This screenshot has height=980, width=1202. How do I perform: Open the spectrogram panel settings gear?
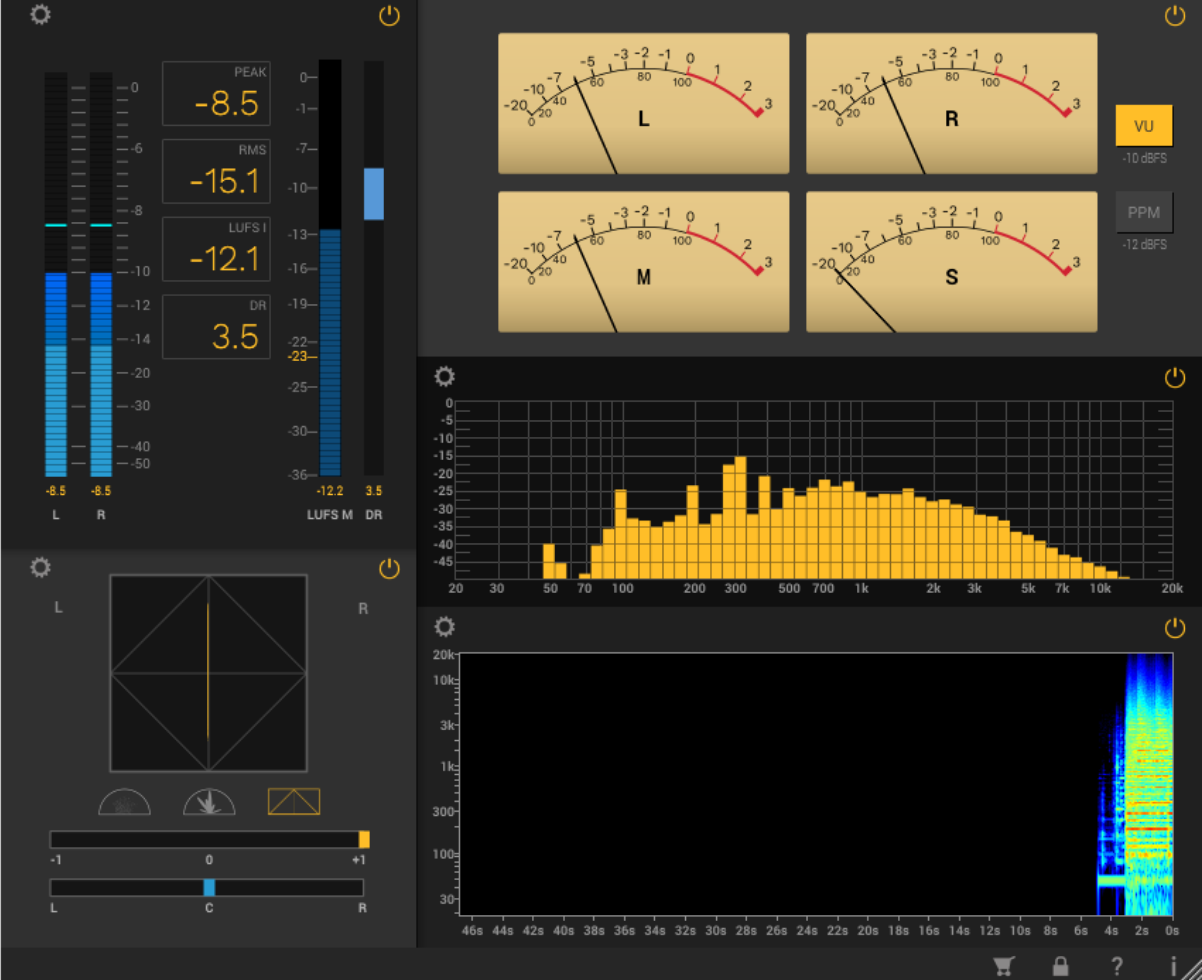click(445, 627)
